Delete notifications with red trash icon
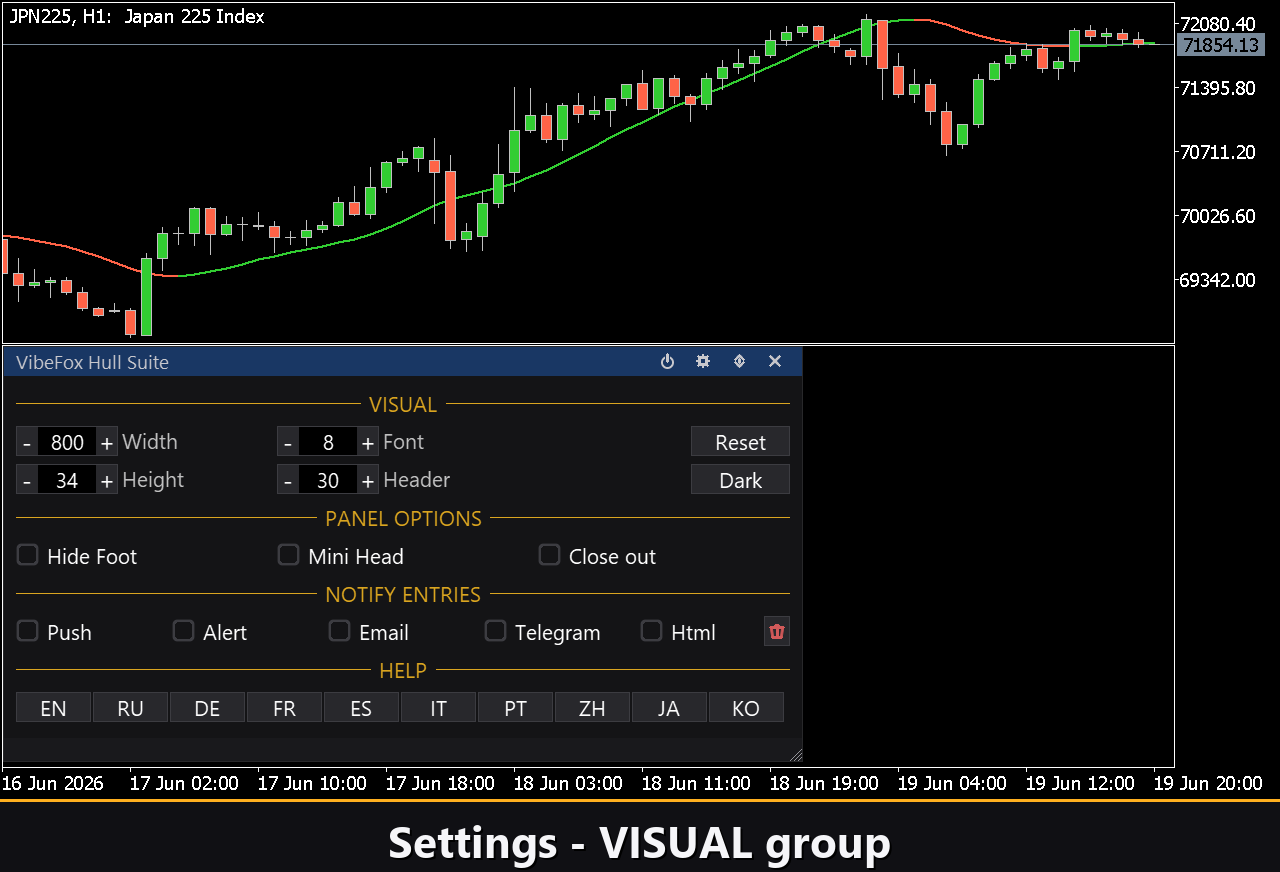The width and height of the screenshot is (1280, 872). pyautogui.click(x=777, y=631)
